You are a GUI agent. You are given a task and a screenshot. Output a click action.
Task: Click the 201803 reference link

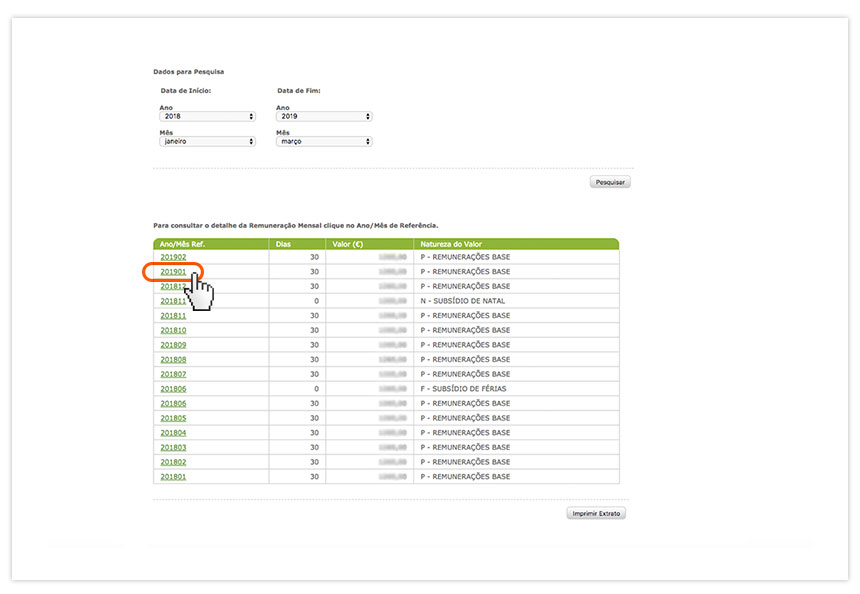pyautogui.click(x=173, y=447)
